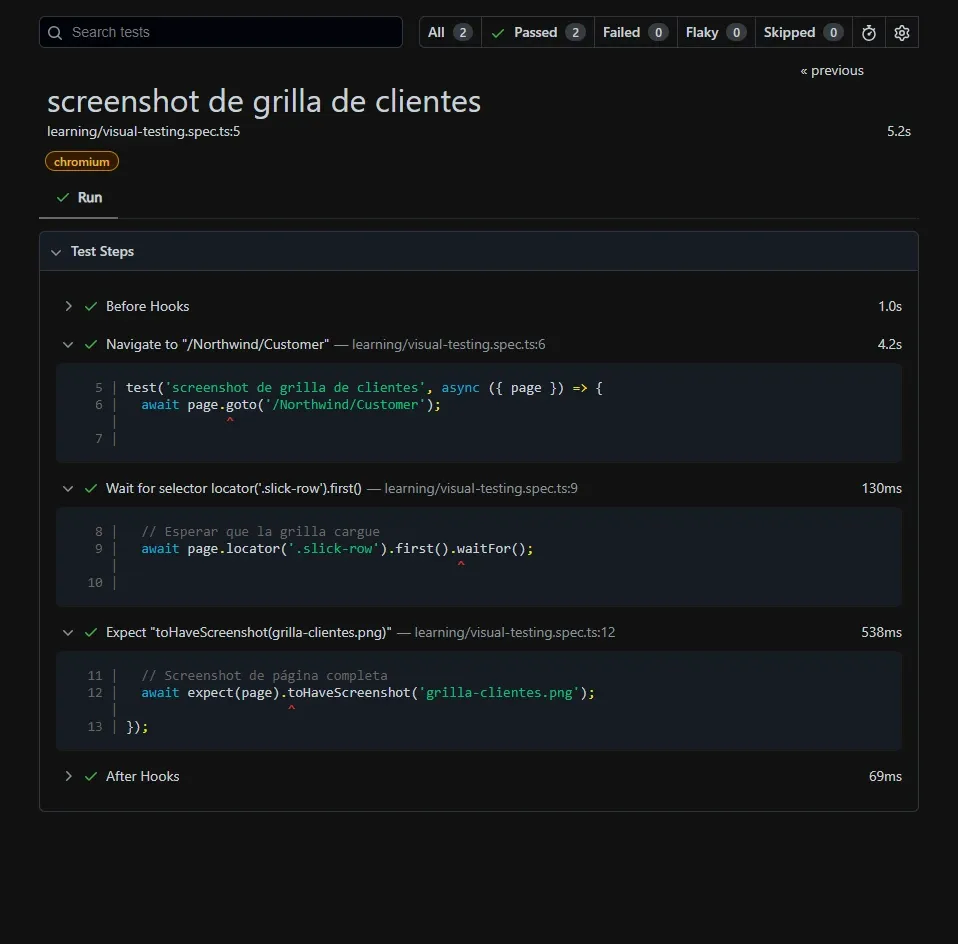Screen dimensions: 958x944
Task: Click the page.goto code line
Action: [291, 404]
